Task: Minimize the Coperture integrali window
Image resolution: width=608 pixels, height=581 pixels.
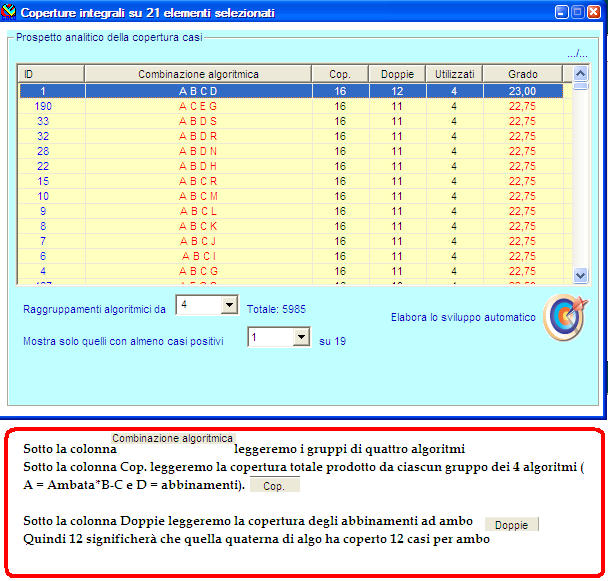Action: [x=561, y=12]
